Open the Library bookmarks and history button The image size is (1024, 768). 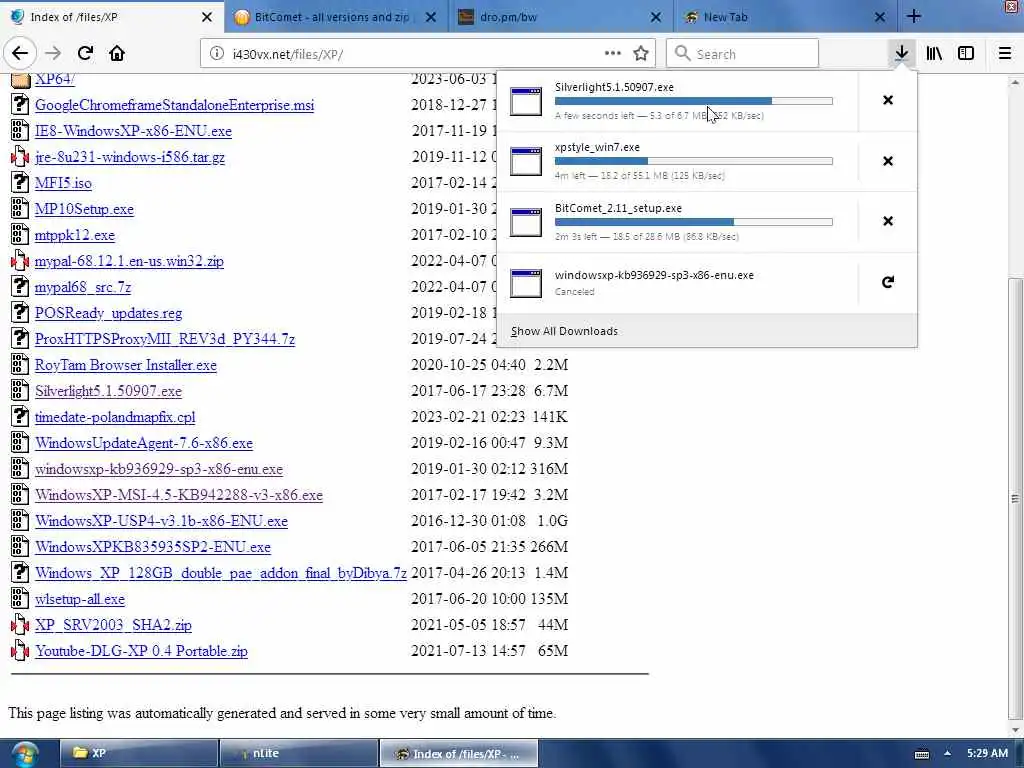click(934, 54)
